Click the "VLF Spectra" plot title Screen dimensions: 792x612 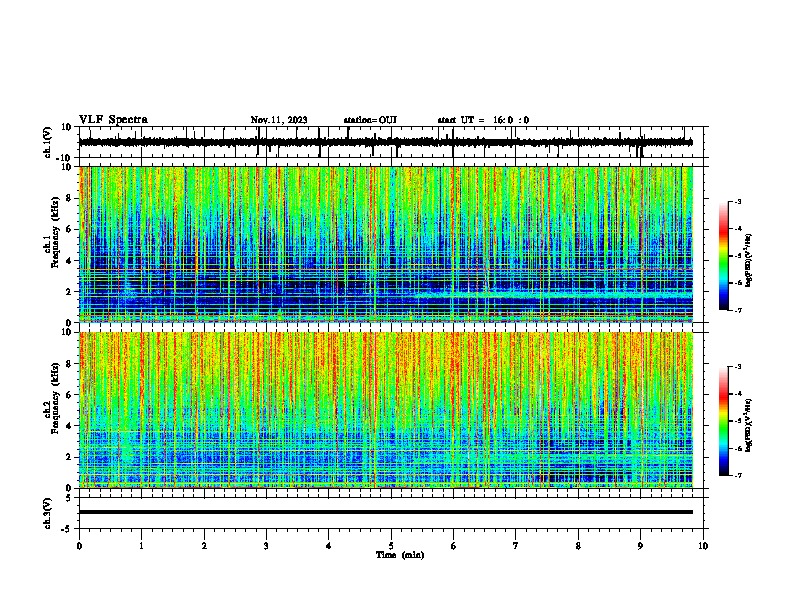click(113, 120)
